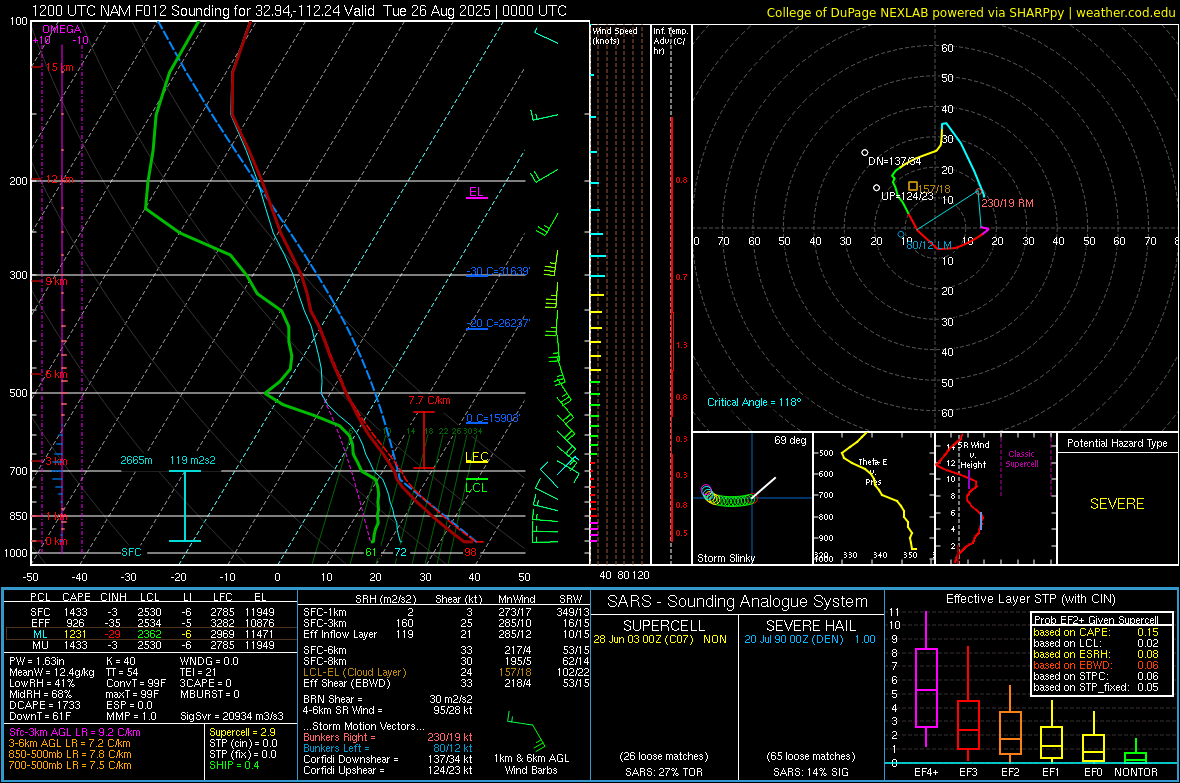Viewport: 1180px width, 783px height.
Task: Click the Supercell = 2.9 composite value
Action: point(242,732)
